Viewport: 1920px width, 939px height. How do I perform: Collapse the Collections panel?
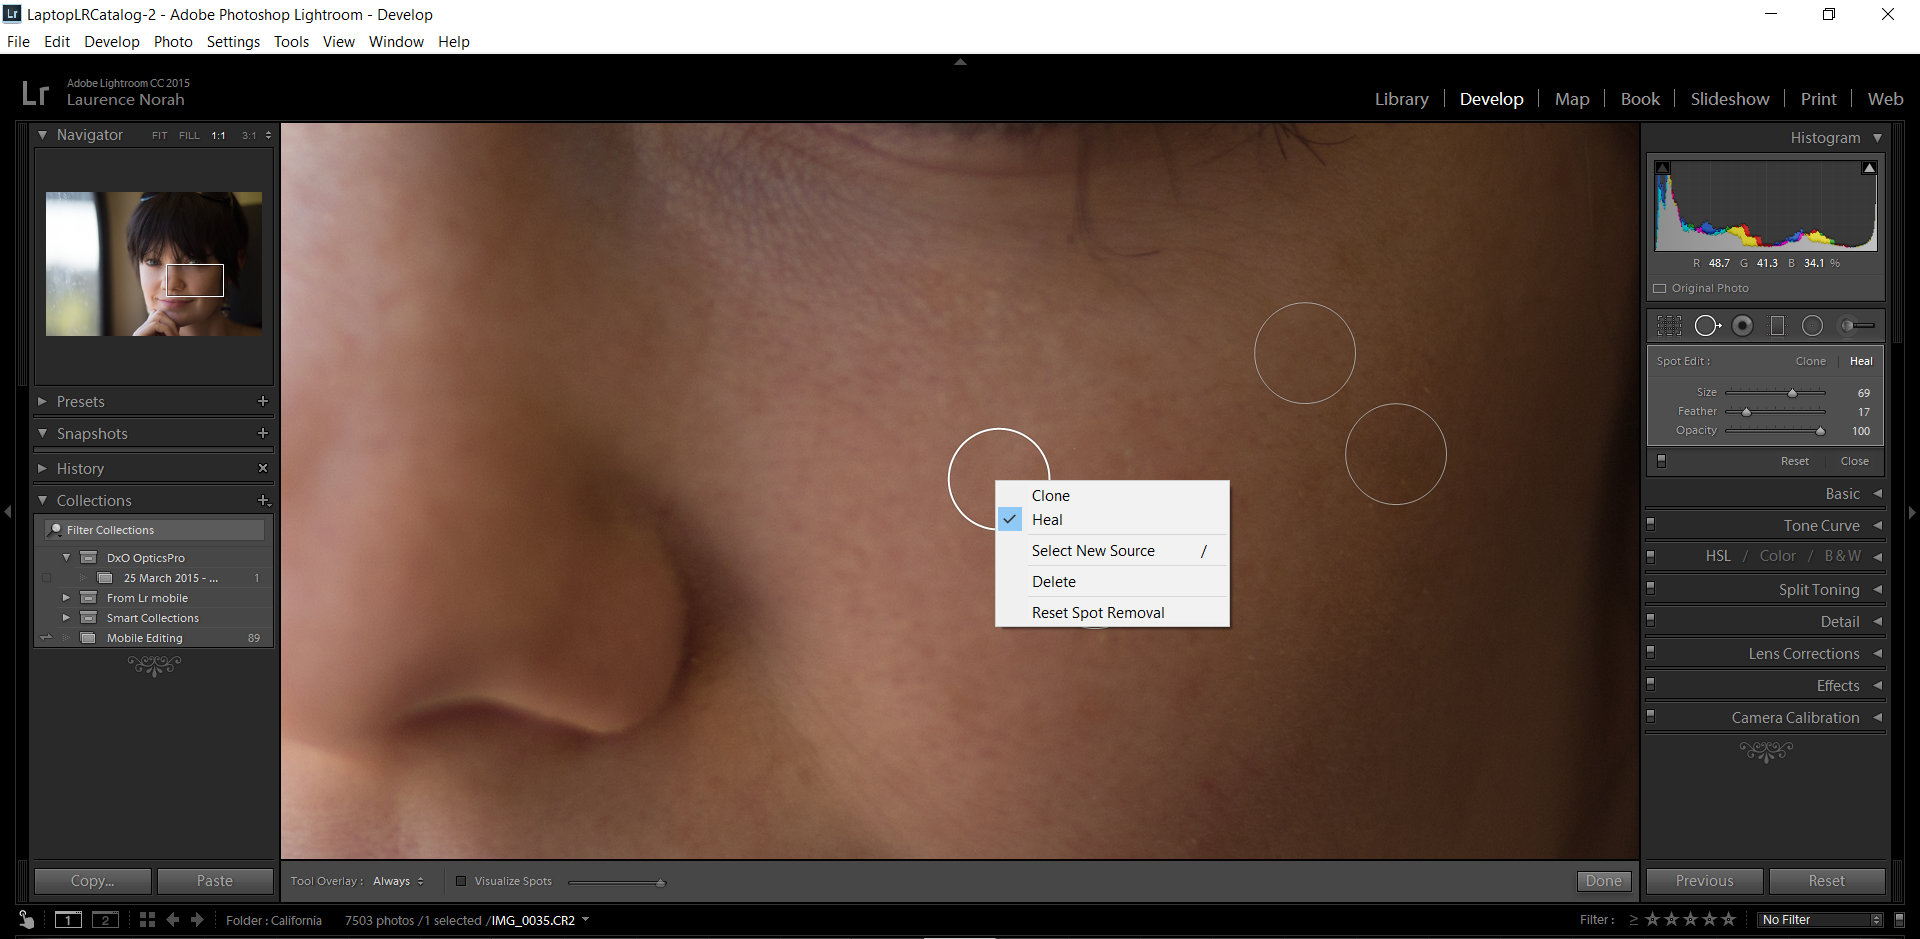[x=42, y=500]
